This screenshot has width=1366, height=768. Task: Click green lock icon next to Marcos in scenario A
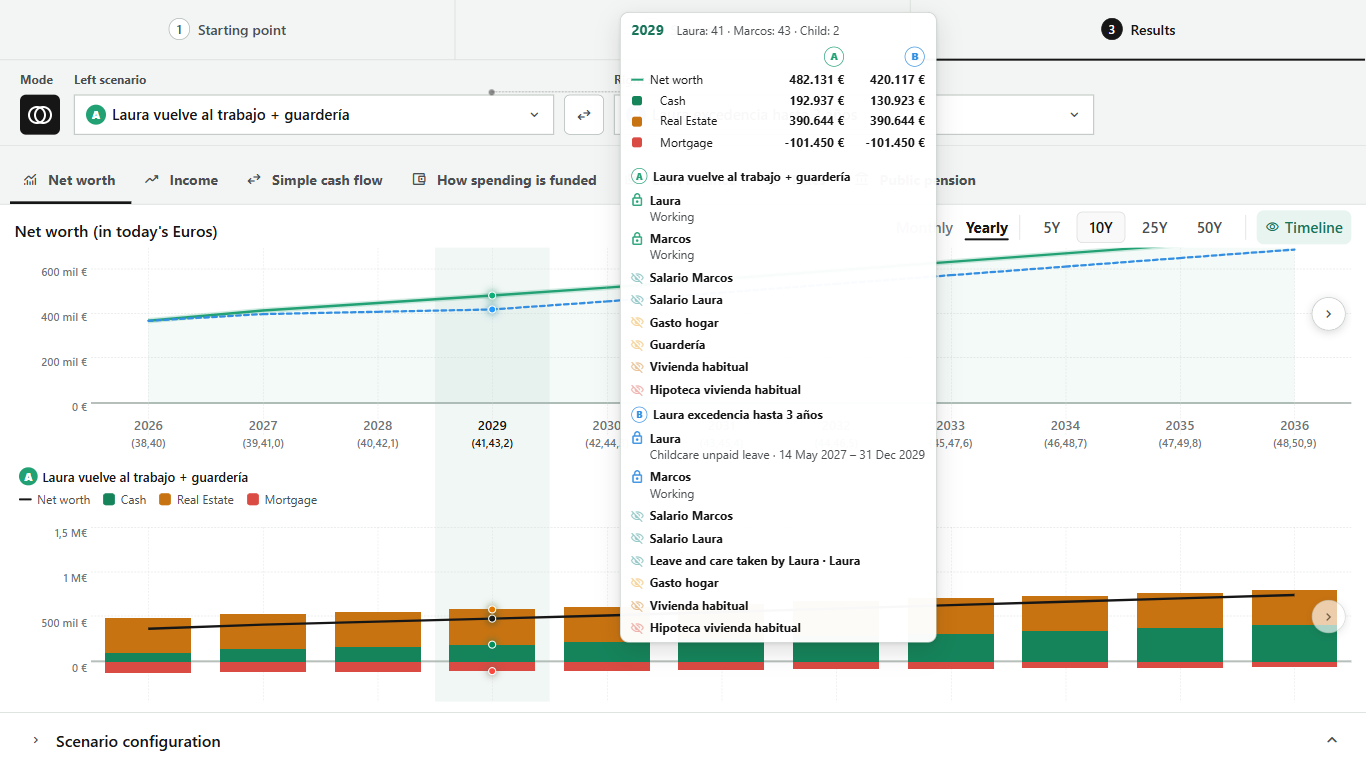tap(638, 239)
